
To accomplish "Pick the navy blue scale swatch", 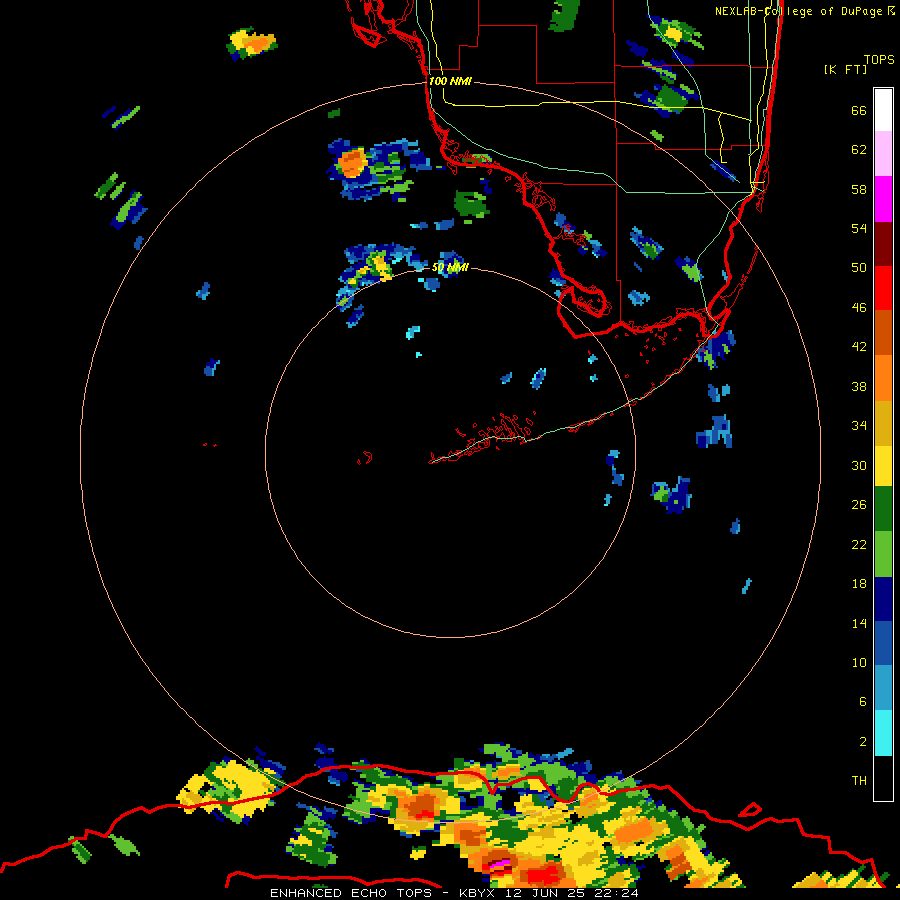I will (x=883, y=599).
